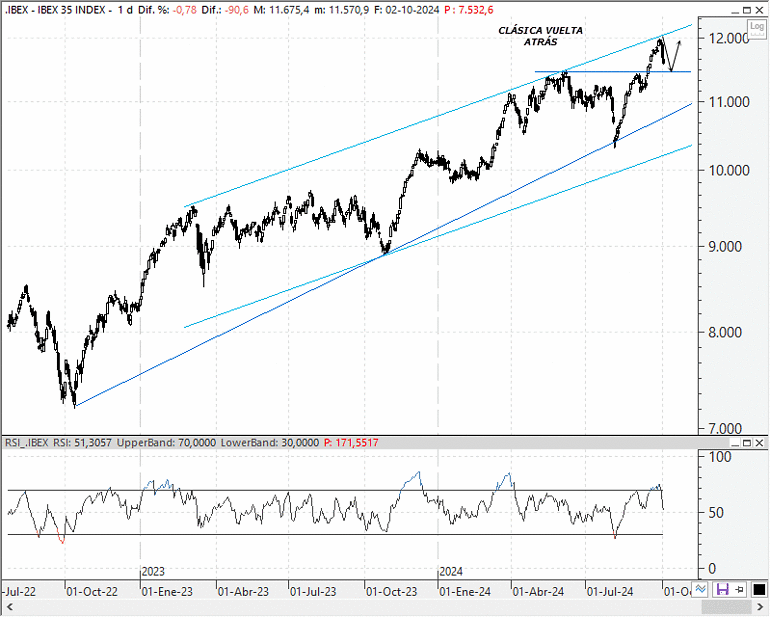The width and height of the screenshot is (770, 617).
Task: Click the 'F: 02-10-2024' date in header
Action: [407, 10]
